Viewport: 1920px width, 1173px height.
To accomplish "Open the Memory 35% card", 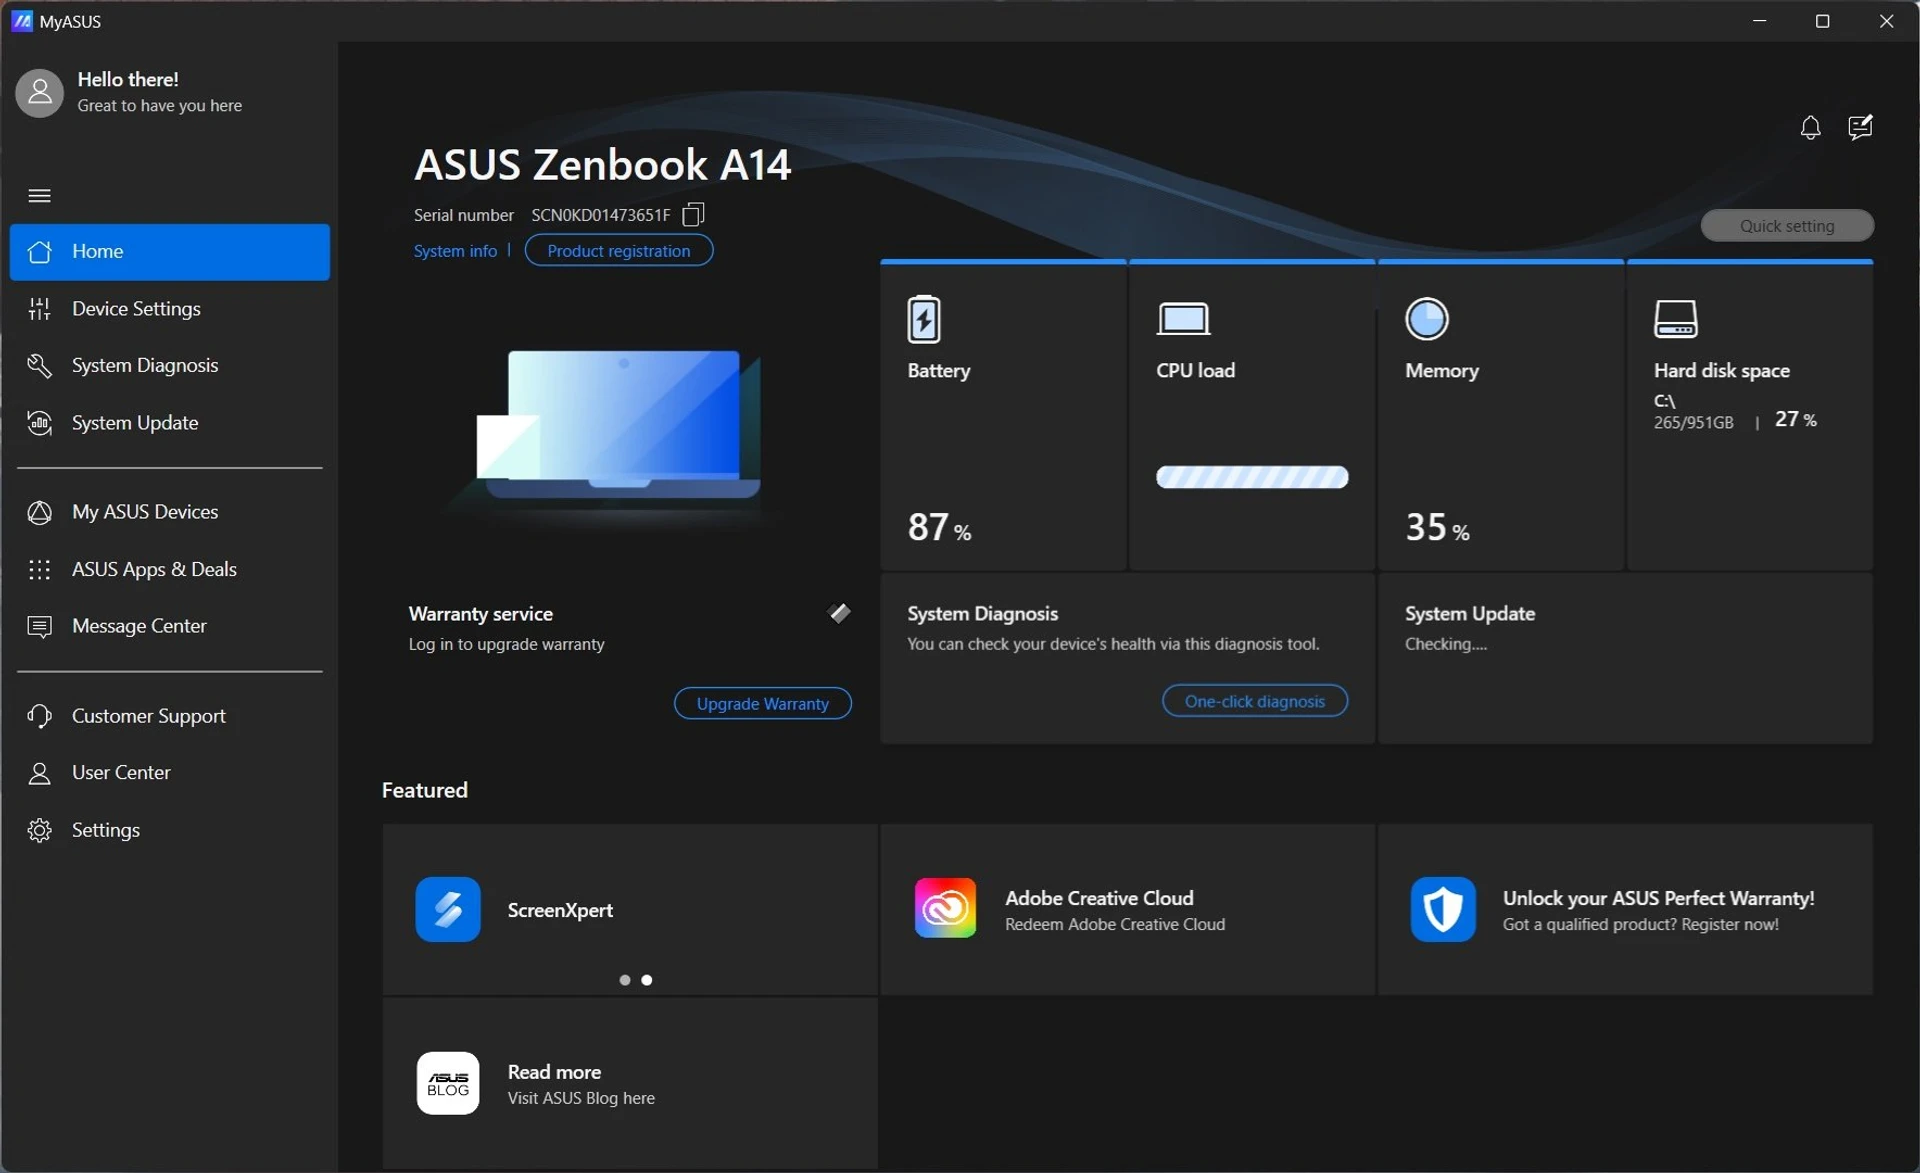I will coord(1500,416).
